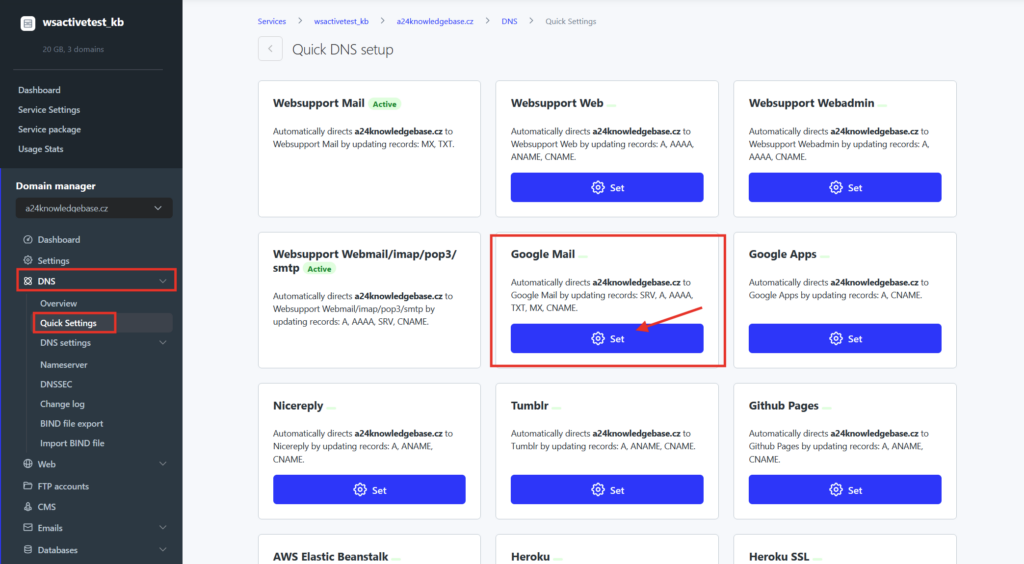This screenshot has height=564, width=1024.
Task: Click the gear icon in Websupport Webadmin Set button
Action: pyautogui.click(x=835, y=187)
